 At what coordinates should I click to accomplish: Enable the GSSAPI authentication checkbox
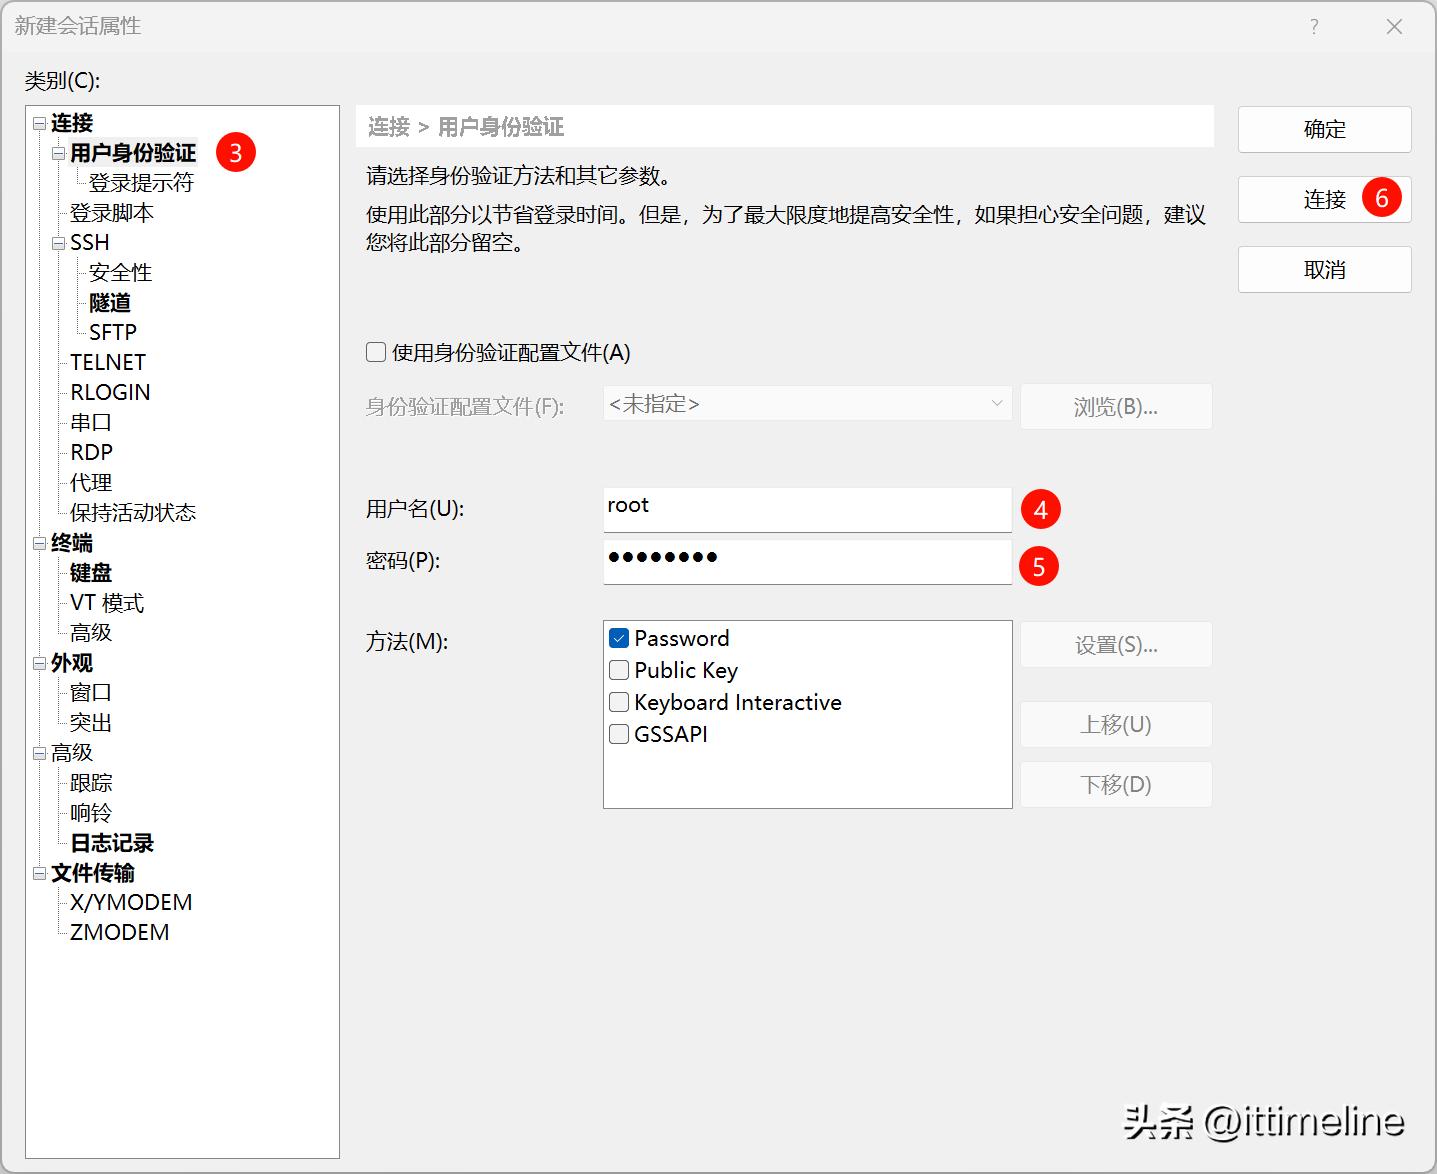[619, 734]
